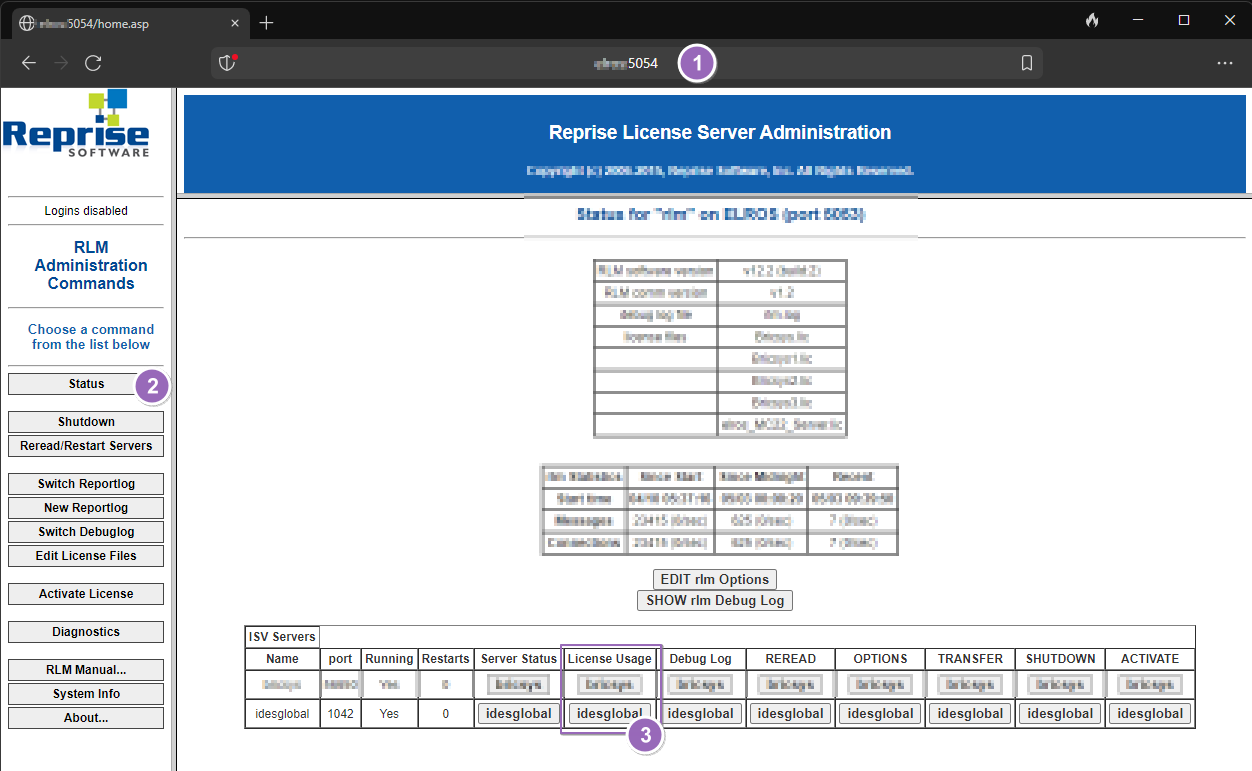Click the tracking protection shield icon
Viewport: 1252px width, 771px height.
click(227, 62)
